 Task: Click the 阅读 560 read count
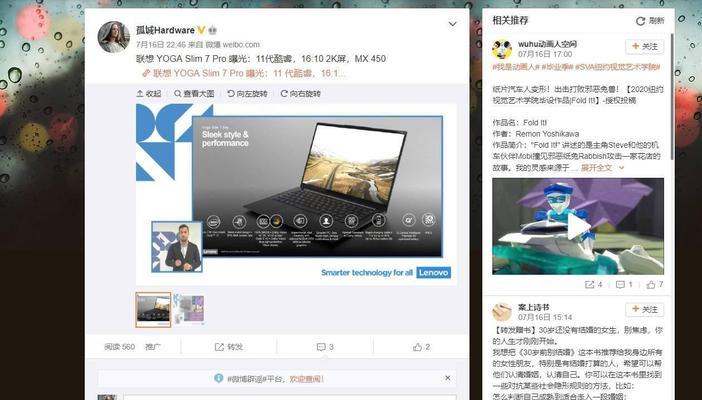coord(120,347)
